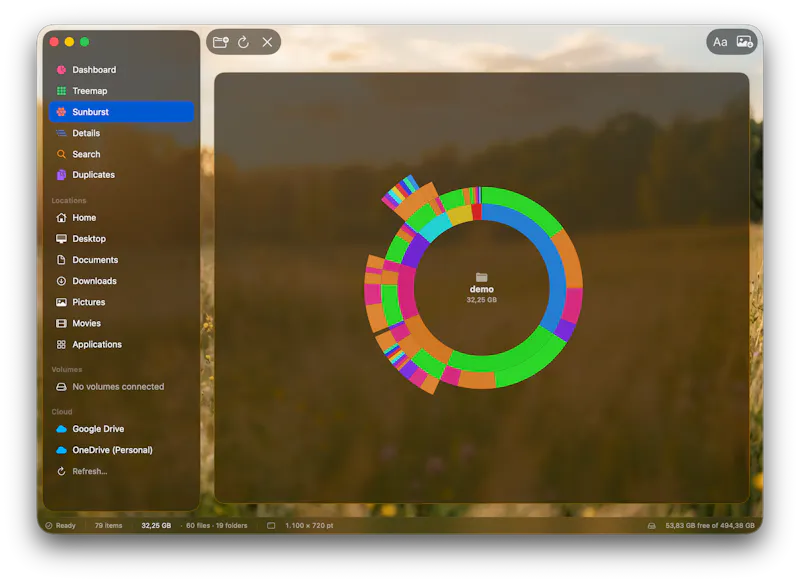
Task: Switch to the Treemap view
Action: coord(121,91)
